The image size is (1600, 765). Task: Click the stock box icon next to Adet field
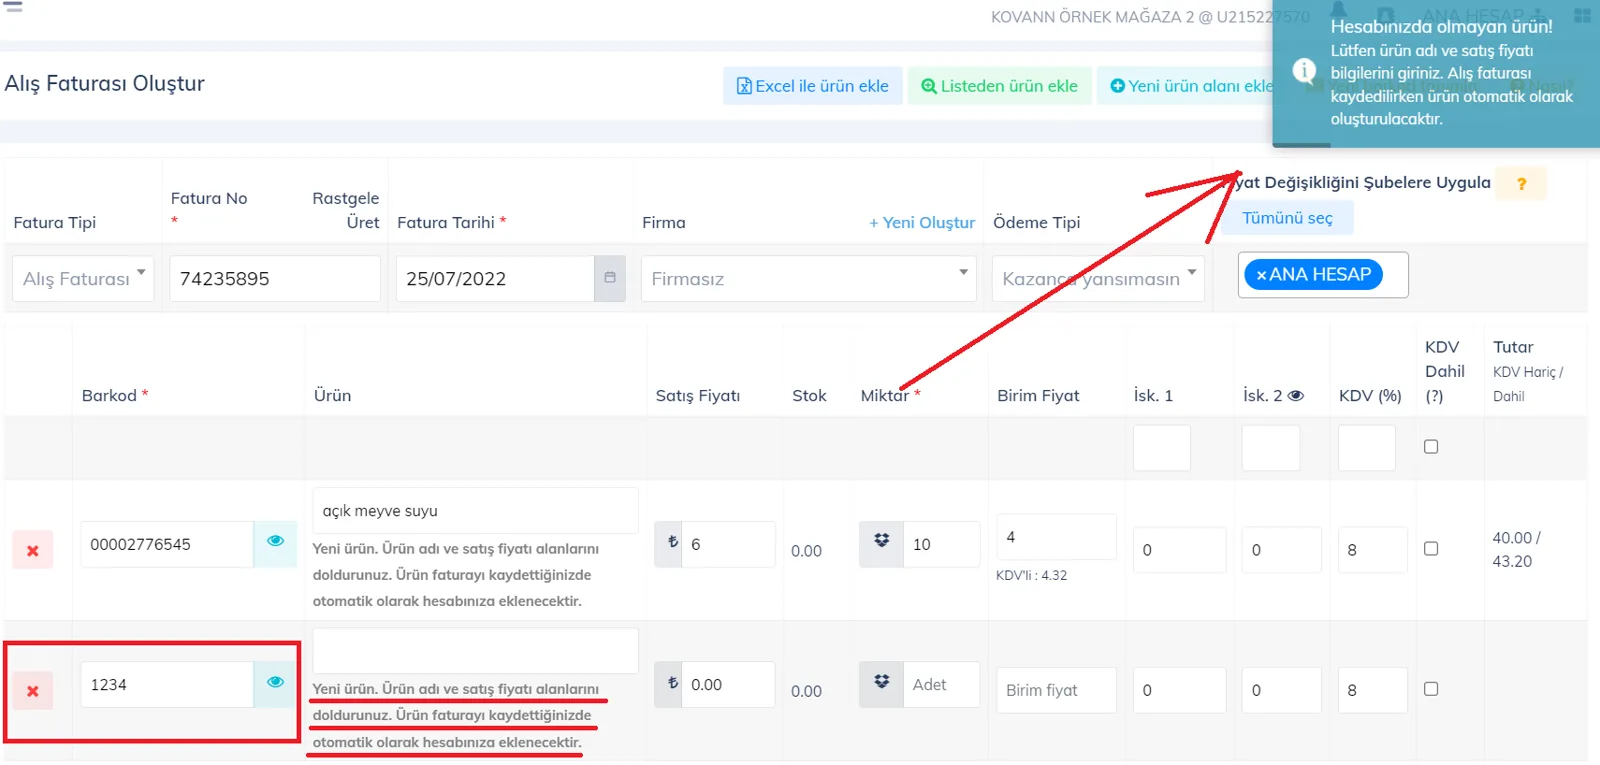click(x=881, y=682)
